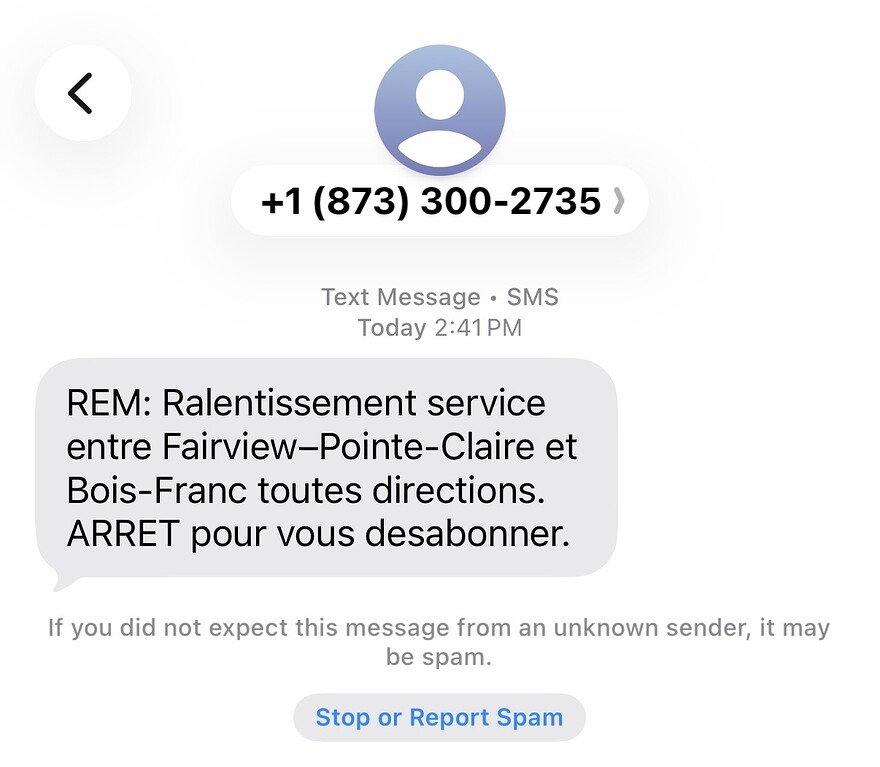Viewport: 880px width, 767px height.
Task: Select the Stop or Report Spam link
Action: (439, 717)
